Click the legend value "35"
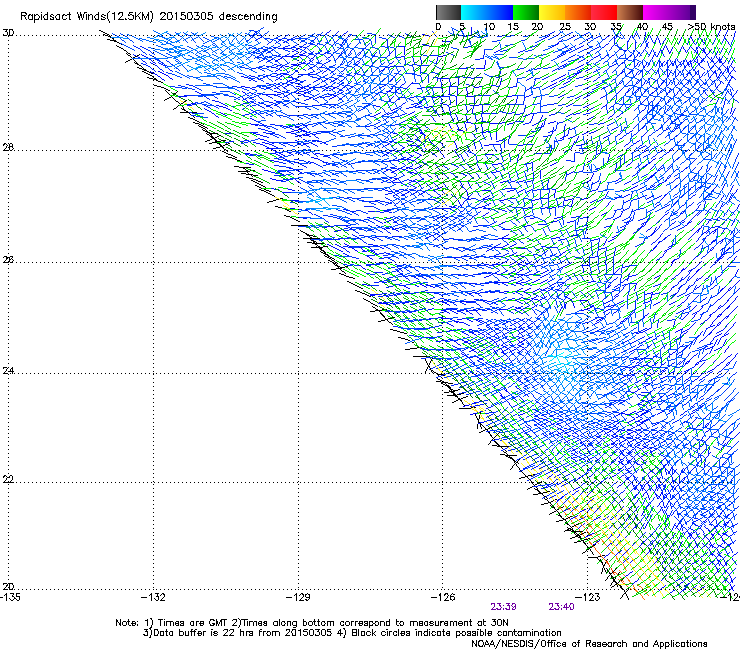Image resolution: width=740 pixels, height=650 pixels. pos(615,27)
